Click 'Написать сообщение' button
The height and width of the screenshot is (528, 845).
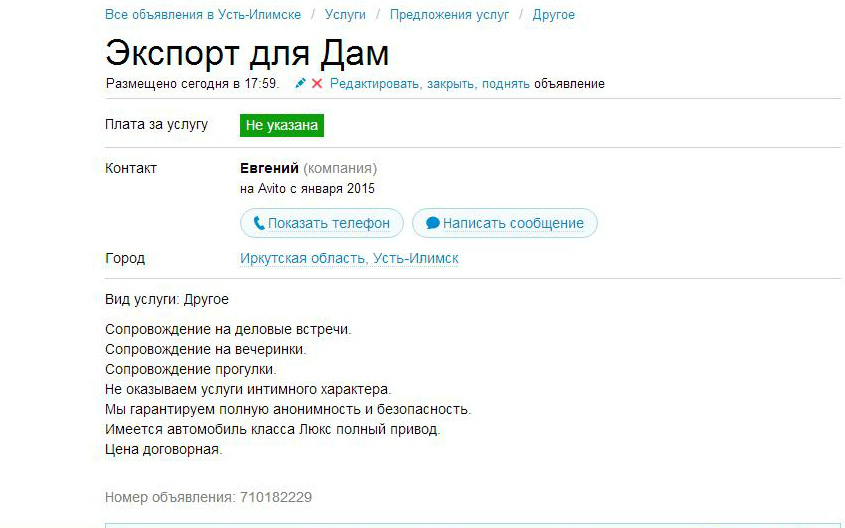[505, 223]
